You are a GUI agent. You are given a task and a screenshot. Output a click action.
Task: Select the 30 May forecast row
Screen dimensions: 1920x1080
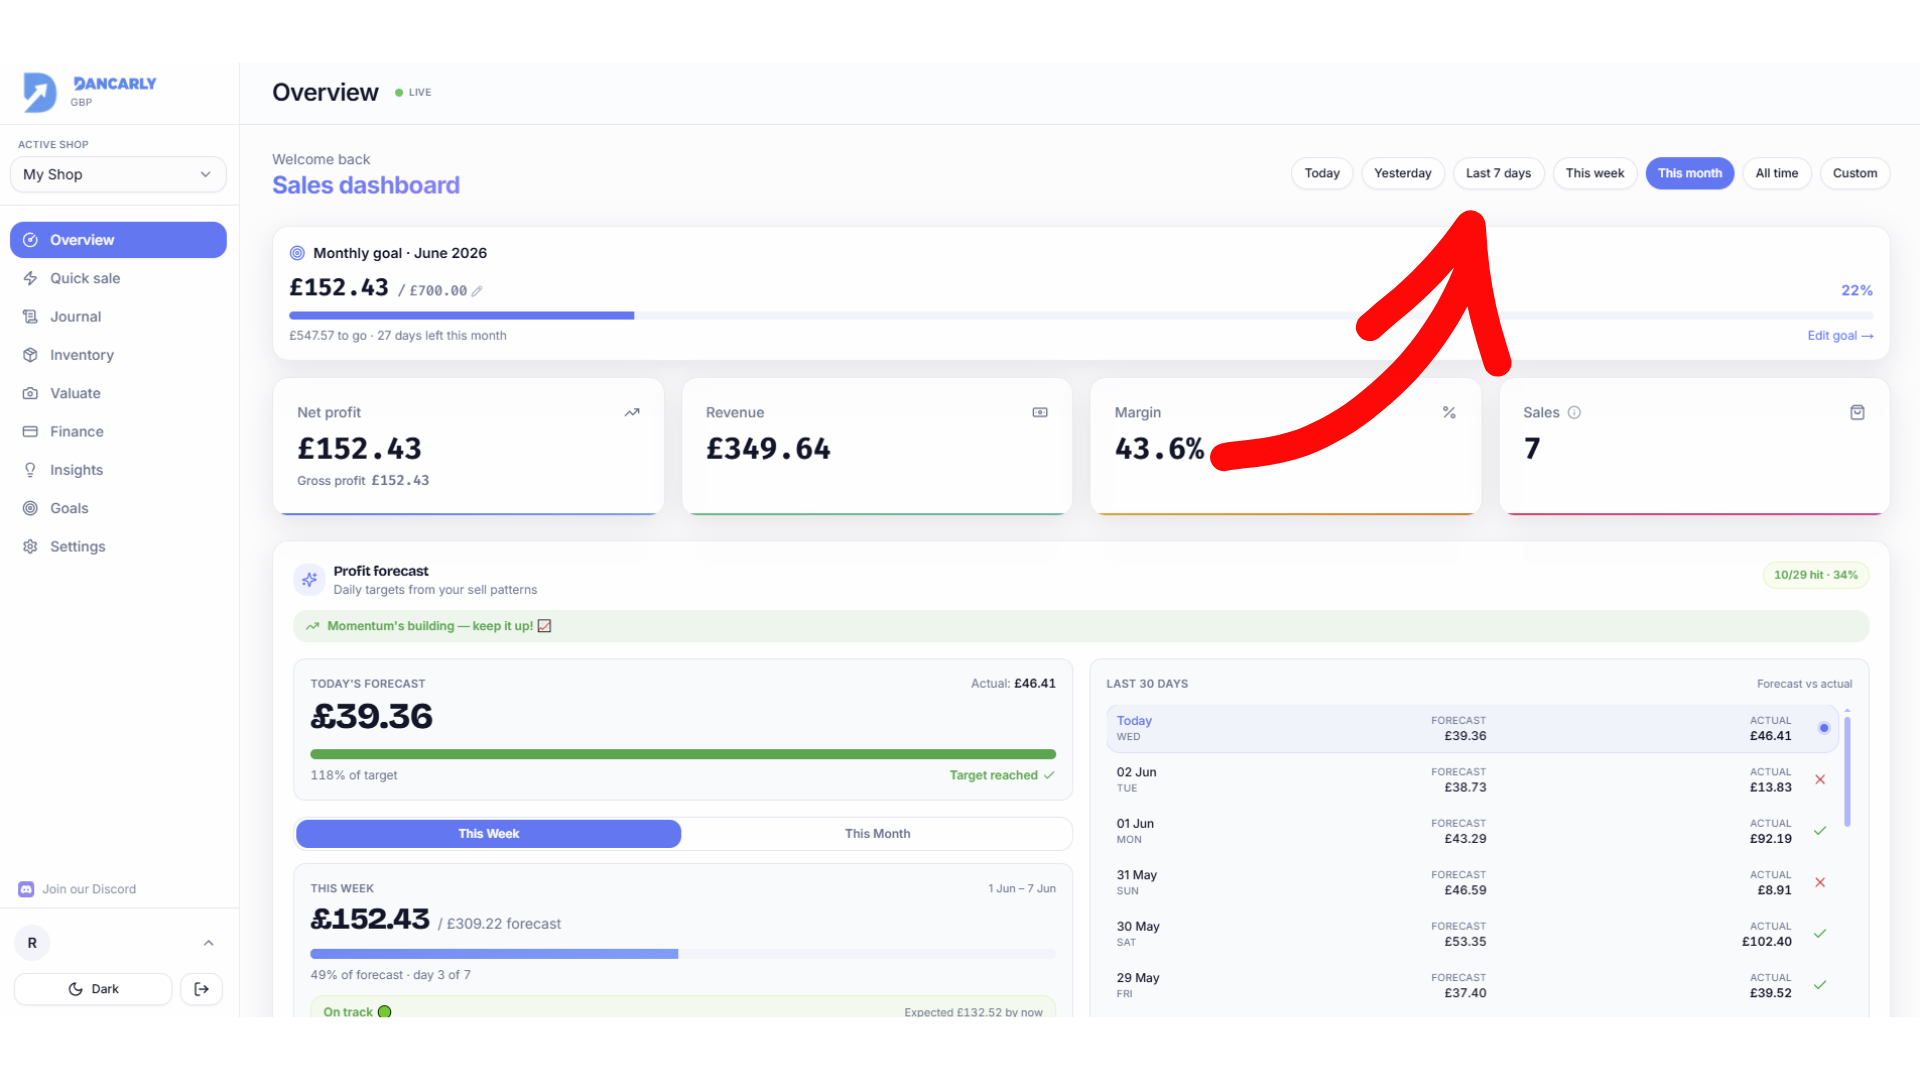click(1472, 934)
